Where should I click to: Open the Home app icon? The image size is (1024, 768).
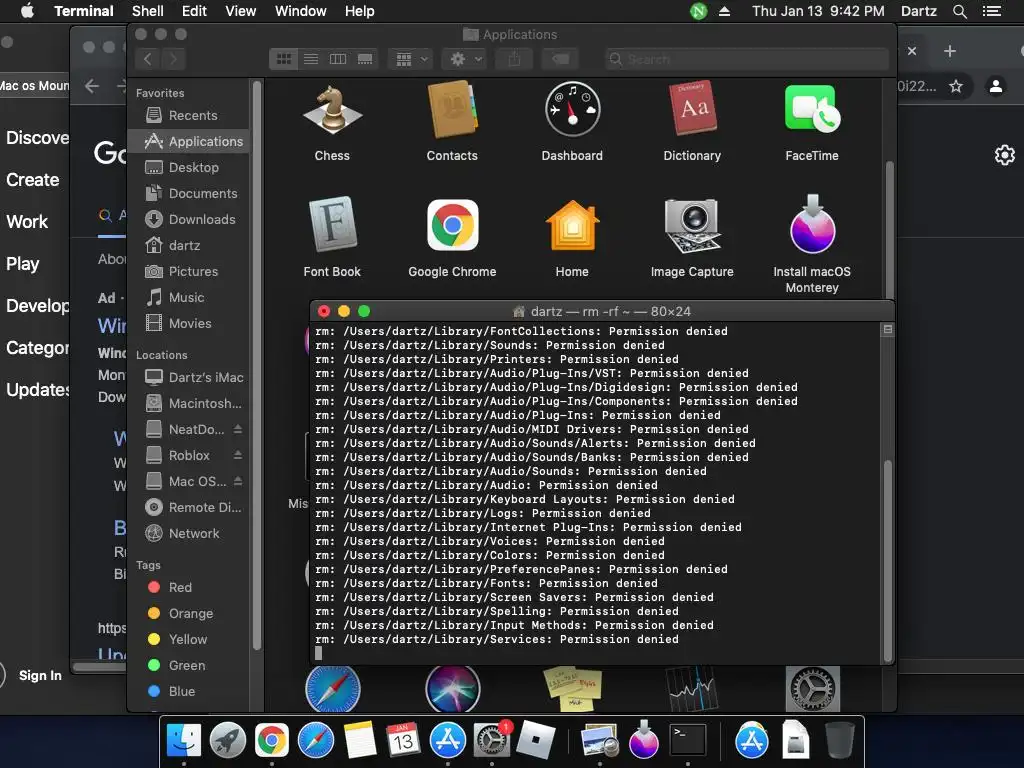[572, 225]
